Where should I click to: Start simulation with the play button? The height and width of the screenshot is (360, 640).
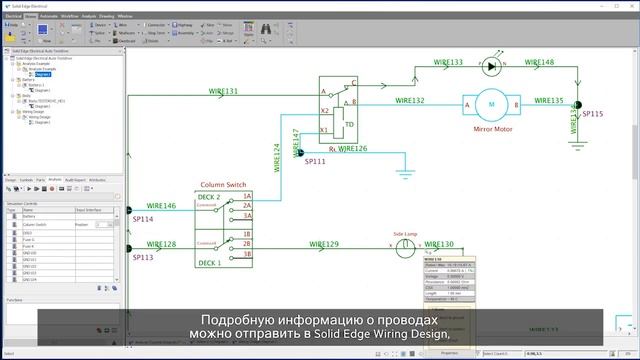point(29,189)
